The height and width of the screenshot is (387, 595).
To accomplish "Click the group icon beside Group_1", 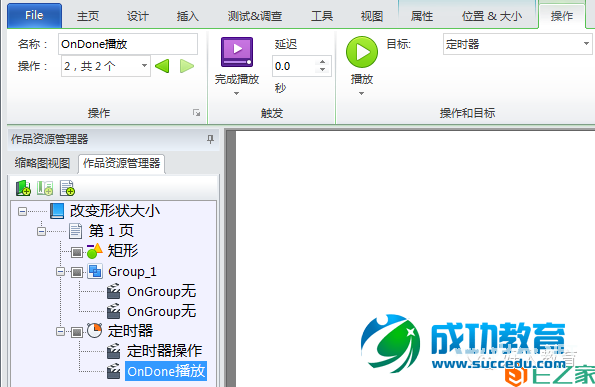I will tap(95, 271).
